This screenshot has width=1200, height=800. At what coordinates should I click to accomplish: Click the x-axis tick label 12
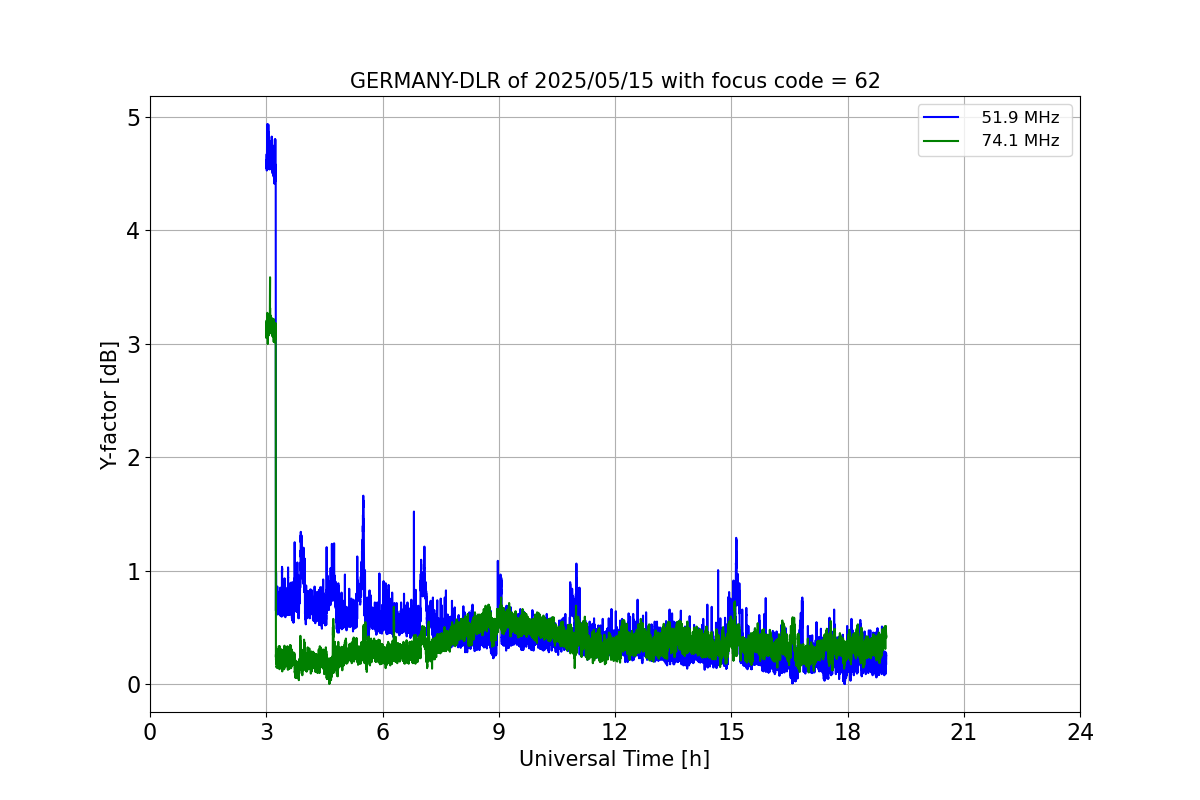click(615, 732)
